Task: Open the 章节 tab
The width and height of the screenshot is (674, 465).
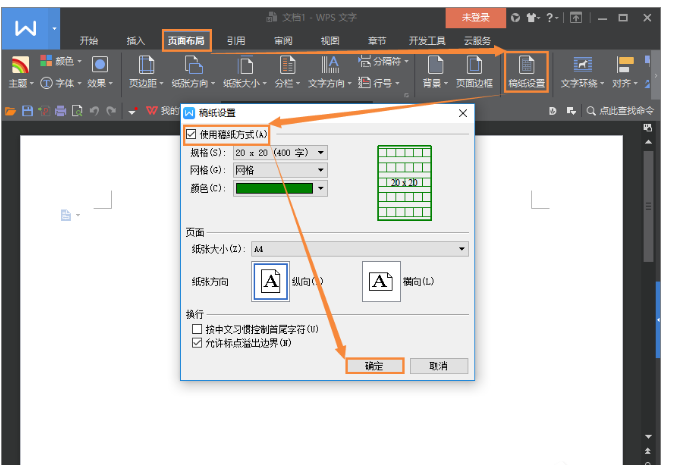Action: (x=377, y=41)
